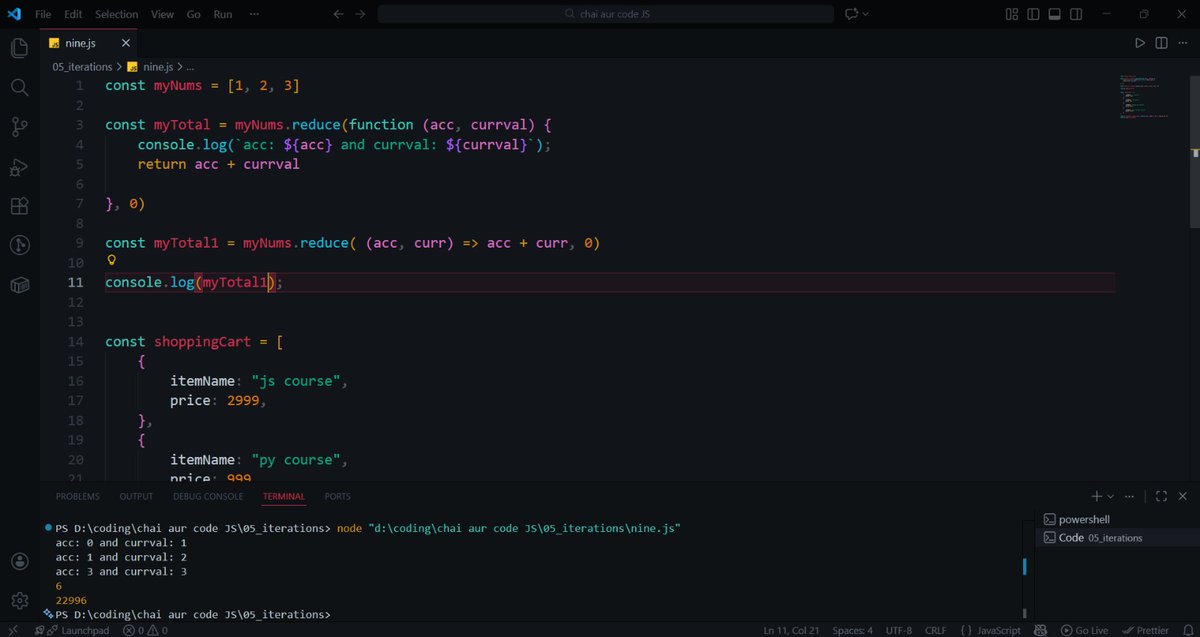Viewport: 1200px width, 637px height.
Task: Switch to the Terminal panel tab
Action: 284,496
